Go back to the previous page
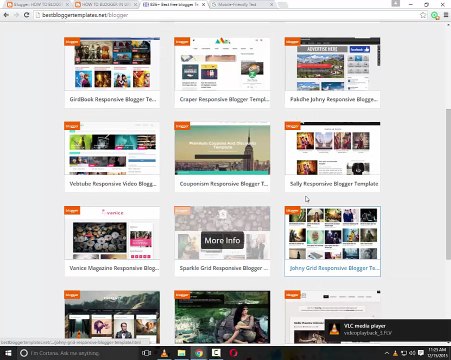The height and width of the screenshot is (360, 451). (6, 15)
